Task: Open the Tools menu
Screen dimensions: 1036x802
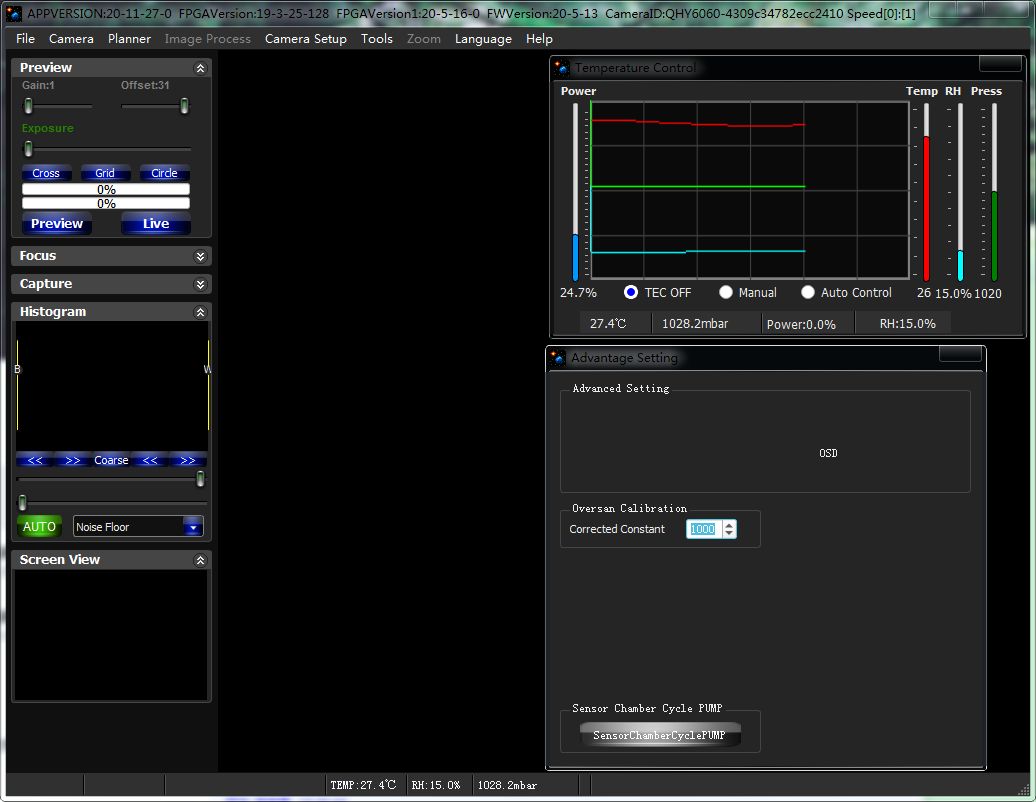Action: click(377, 39)
